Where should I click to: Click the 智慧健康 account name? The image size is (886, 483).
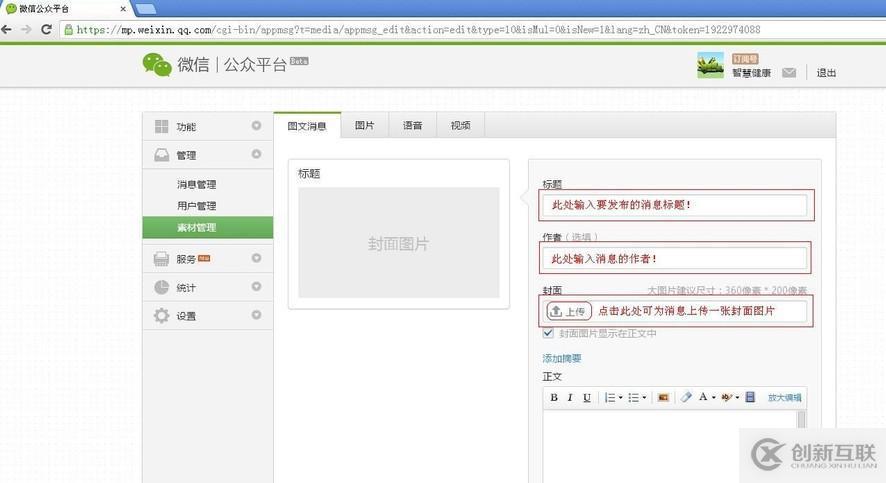click(x=752, y=72)
